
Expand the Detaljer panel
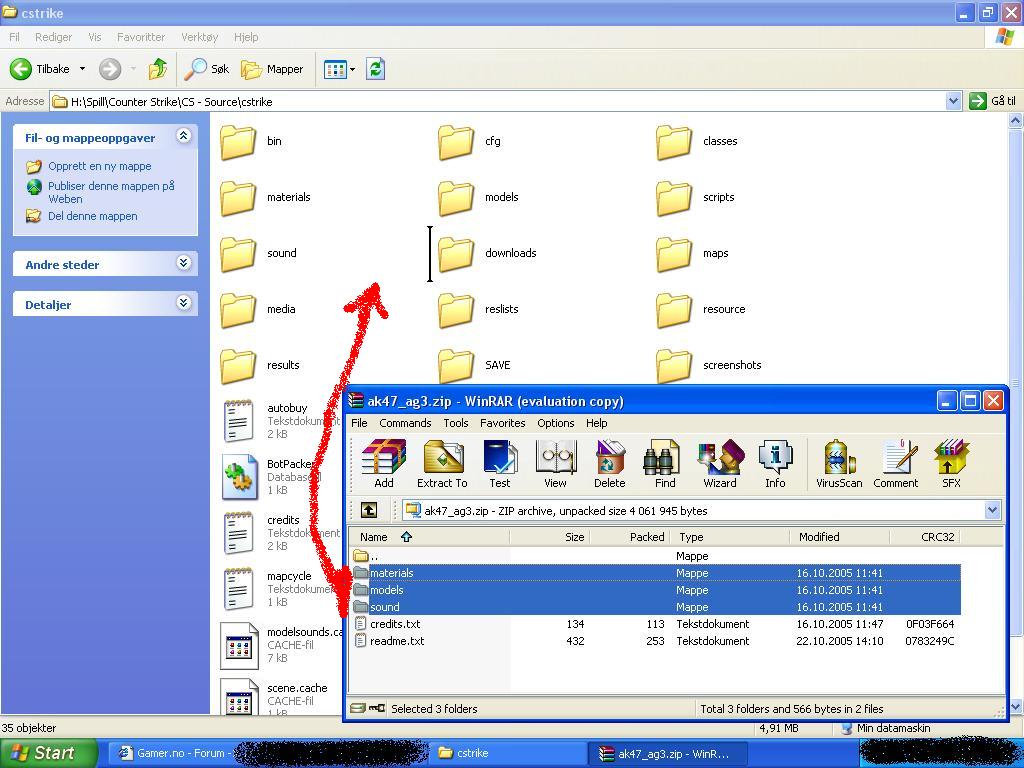(184, 302)
